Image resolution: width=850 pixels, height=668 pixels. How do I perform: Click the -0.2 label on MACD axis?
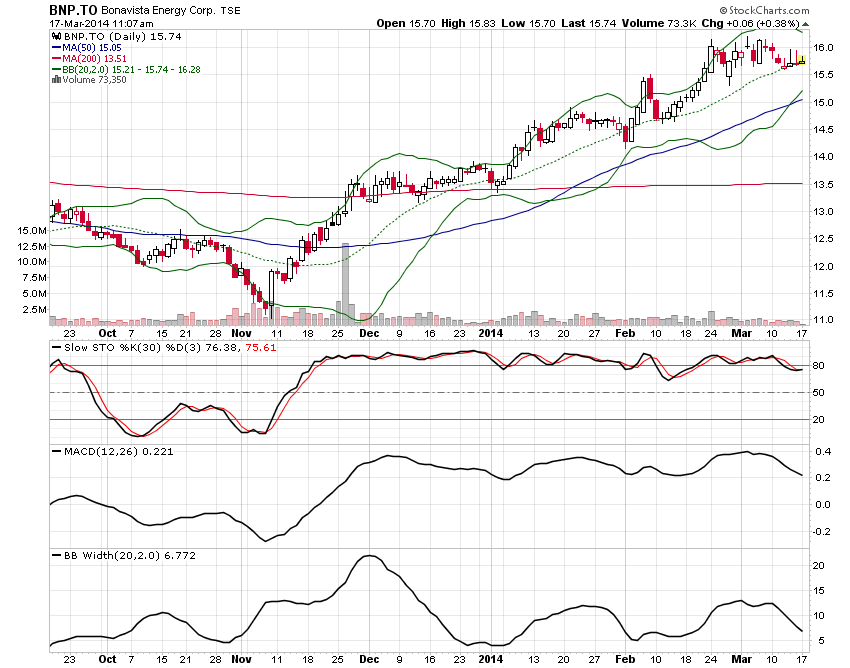tap(822, 532)
